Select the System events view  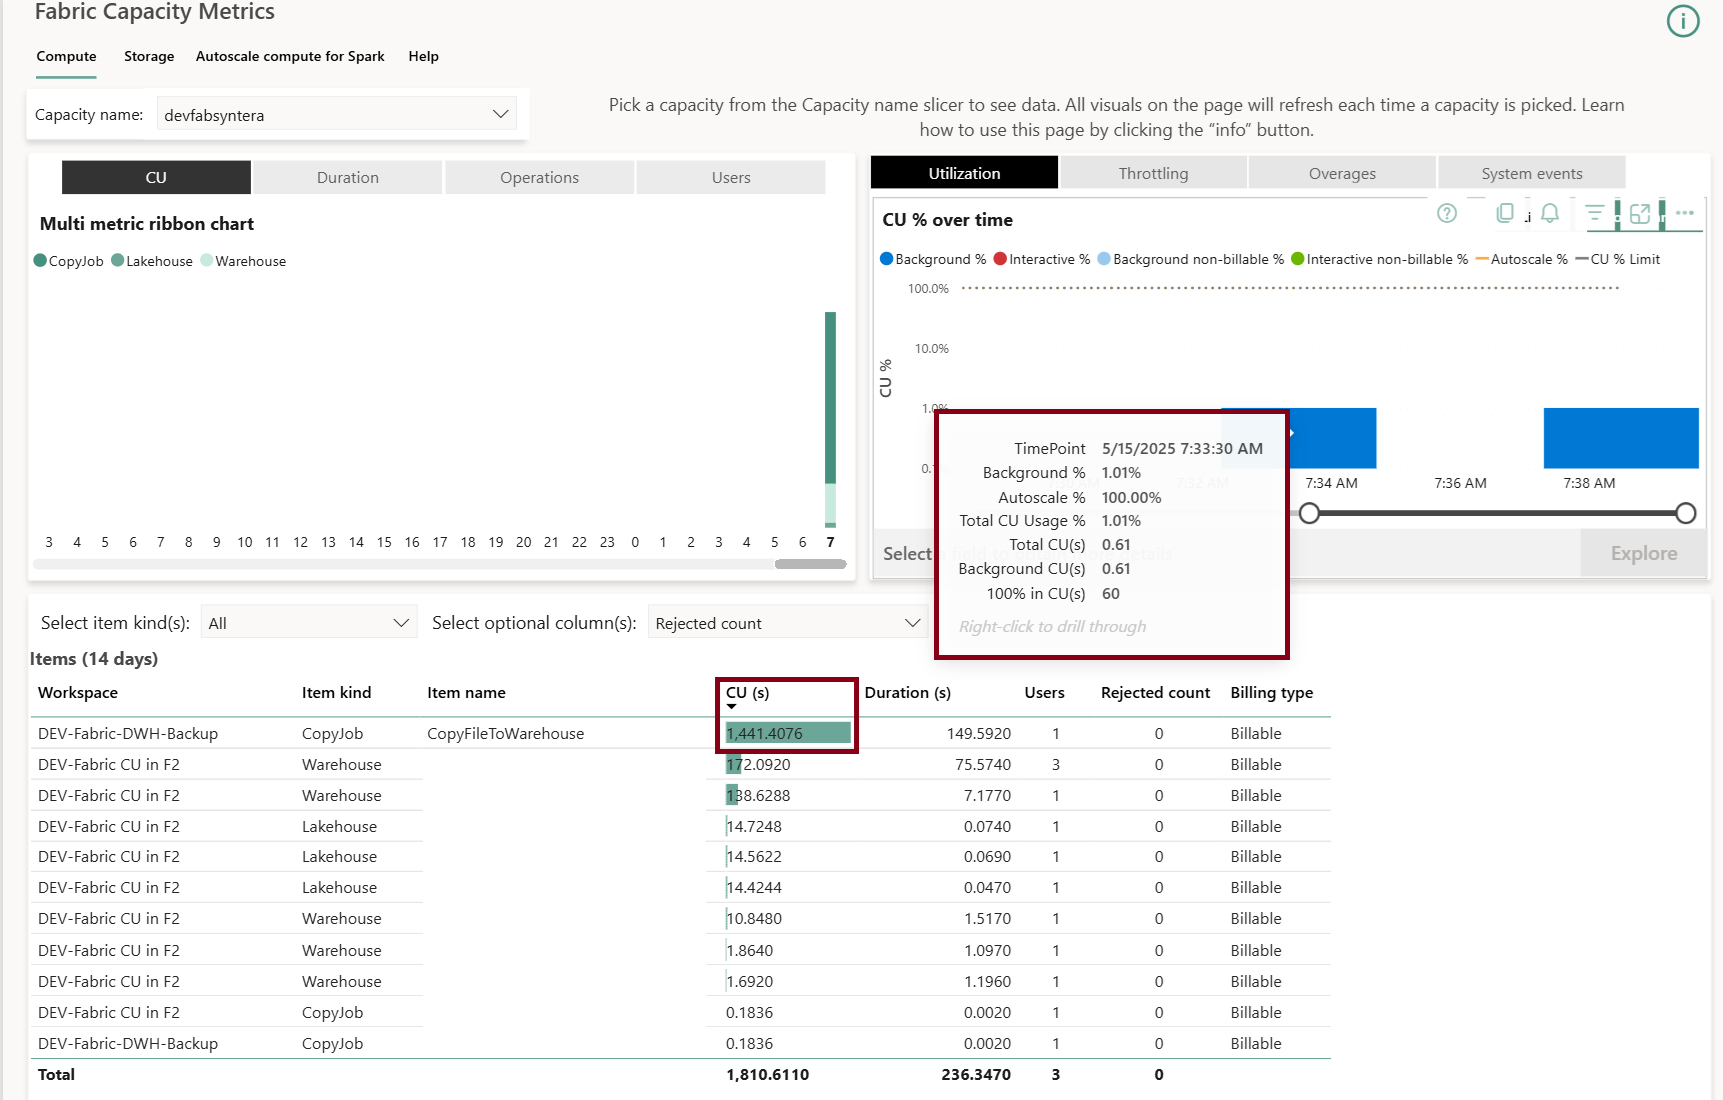point(1531,172)
